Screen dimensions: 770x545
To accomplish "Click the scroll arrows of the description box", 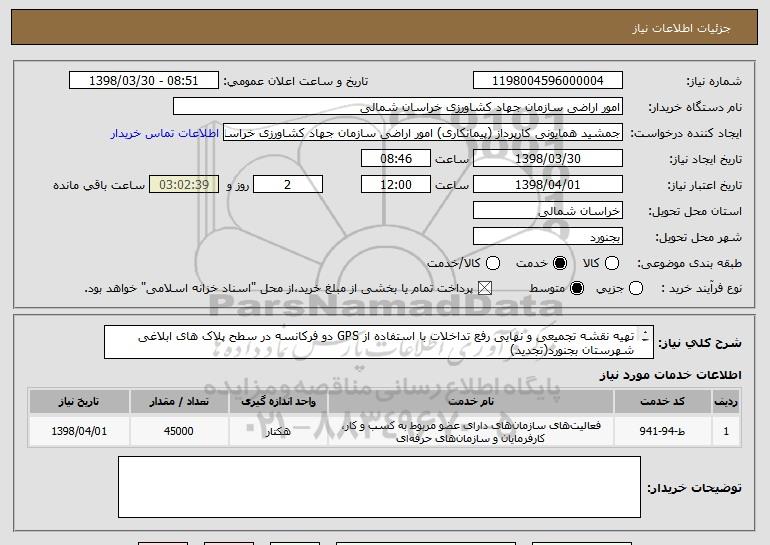I will click(645, 336).
